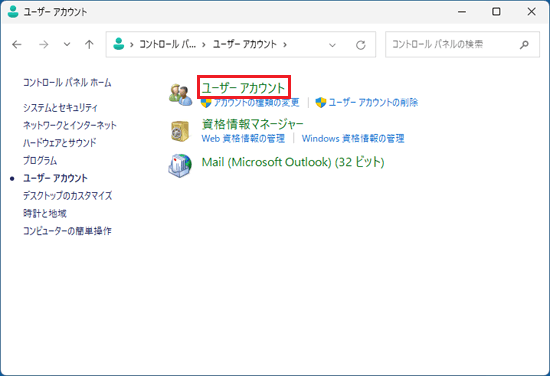Click the title bar user account icon

click(13, 12)
